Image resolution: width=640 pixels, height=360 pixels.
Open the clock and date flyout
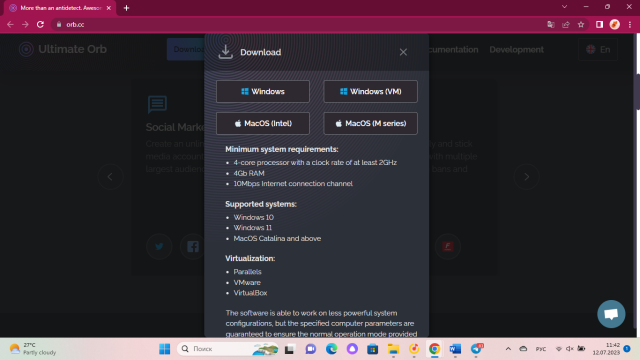[x=607, y=349]
